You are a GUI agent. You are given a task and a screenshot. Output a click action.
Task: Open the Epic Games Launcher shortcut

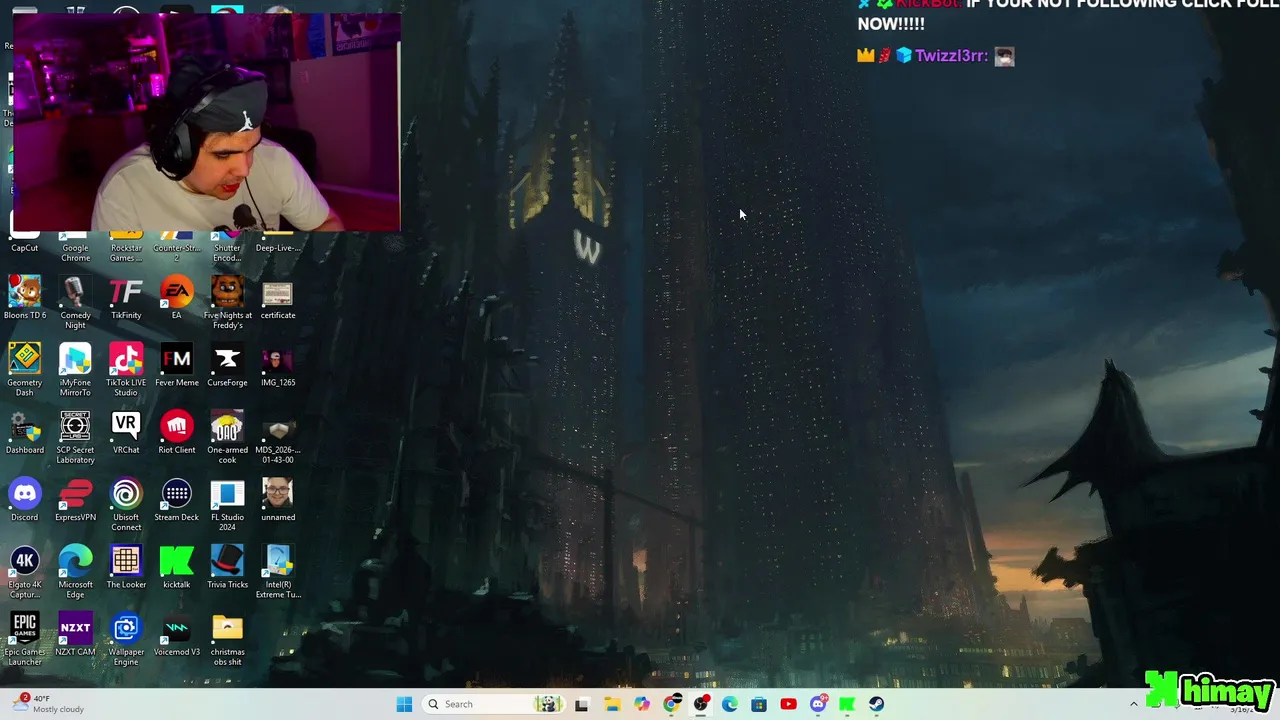point(25,640)
